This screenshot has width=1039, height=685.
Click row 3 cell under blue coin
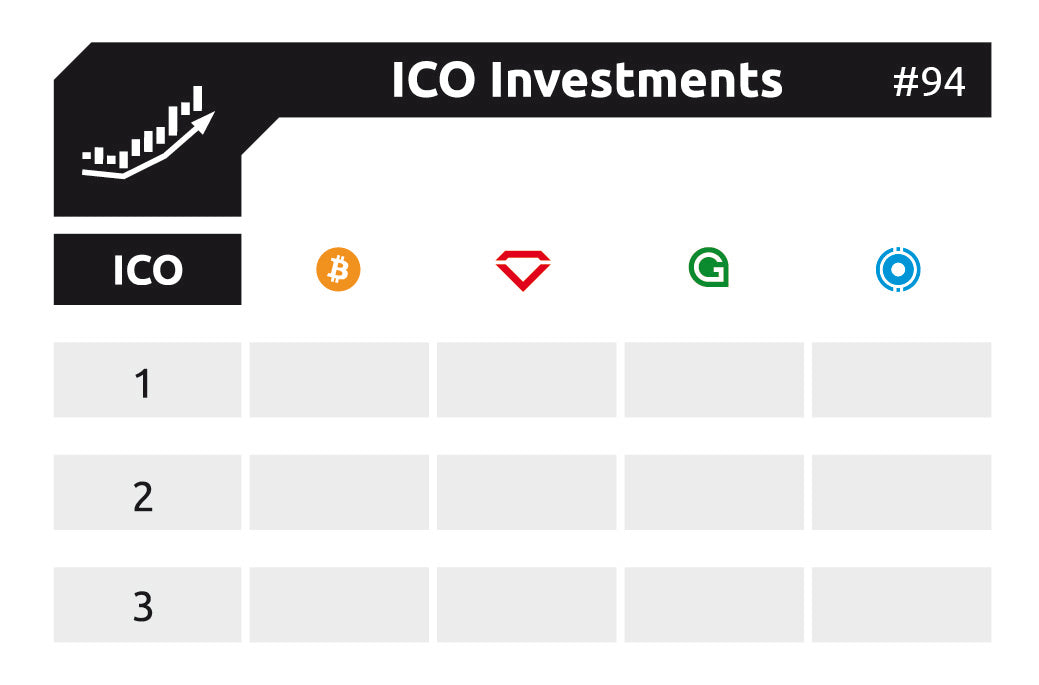(x=901, y=605)
